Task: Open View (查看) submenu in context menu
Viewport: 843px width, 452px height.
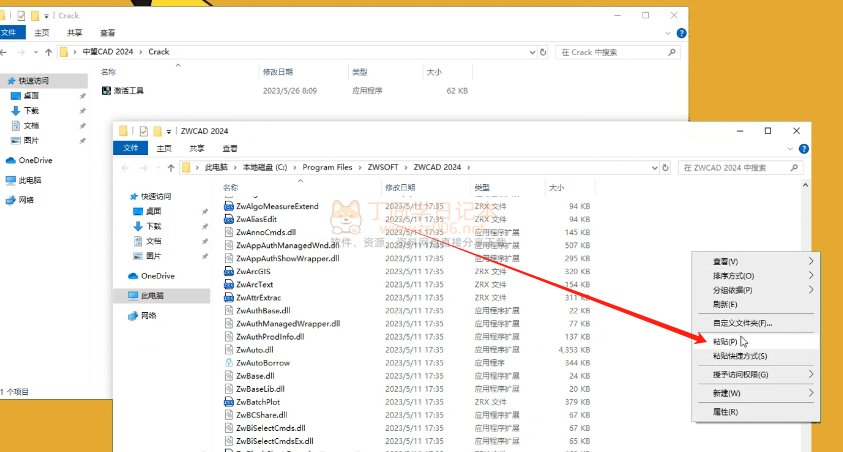Action: 755,261
